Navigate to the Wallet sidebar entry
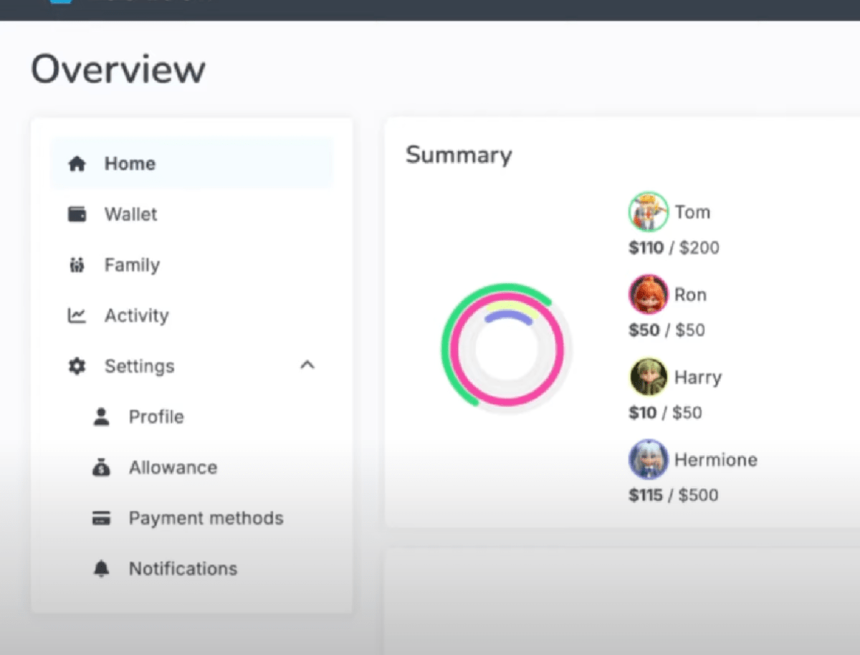The image size is (860, 655). (130, 214)
